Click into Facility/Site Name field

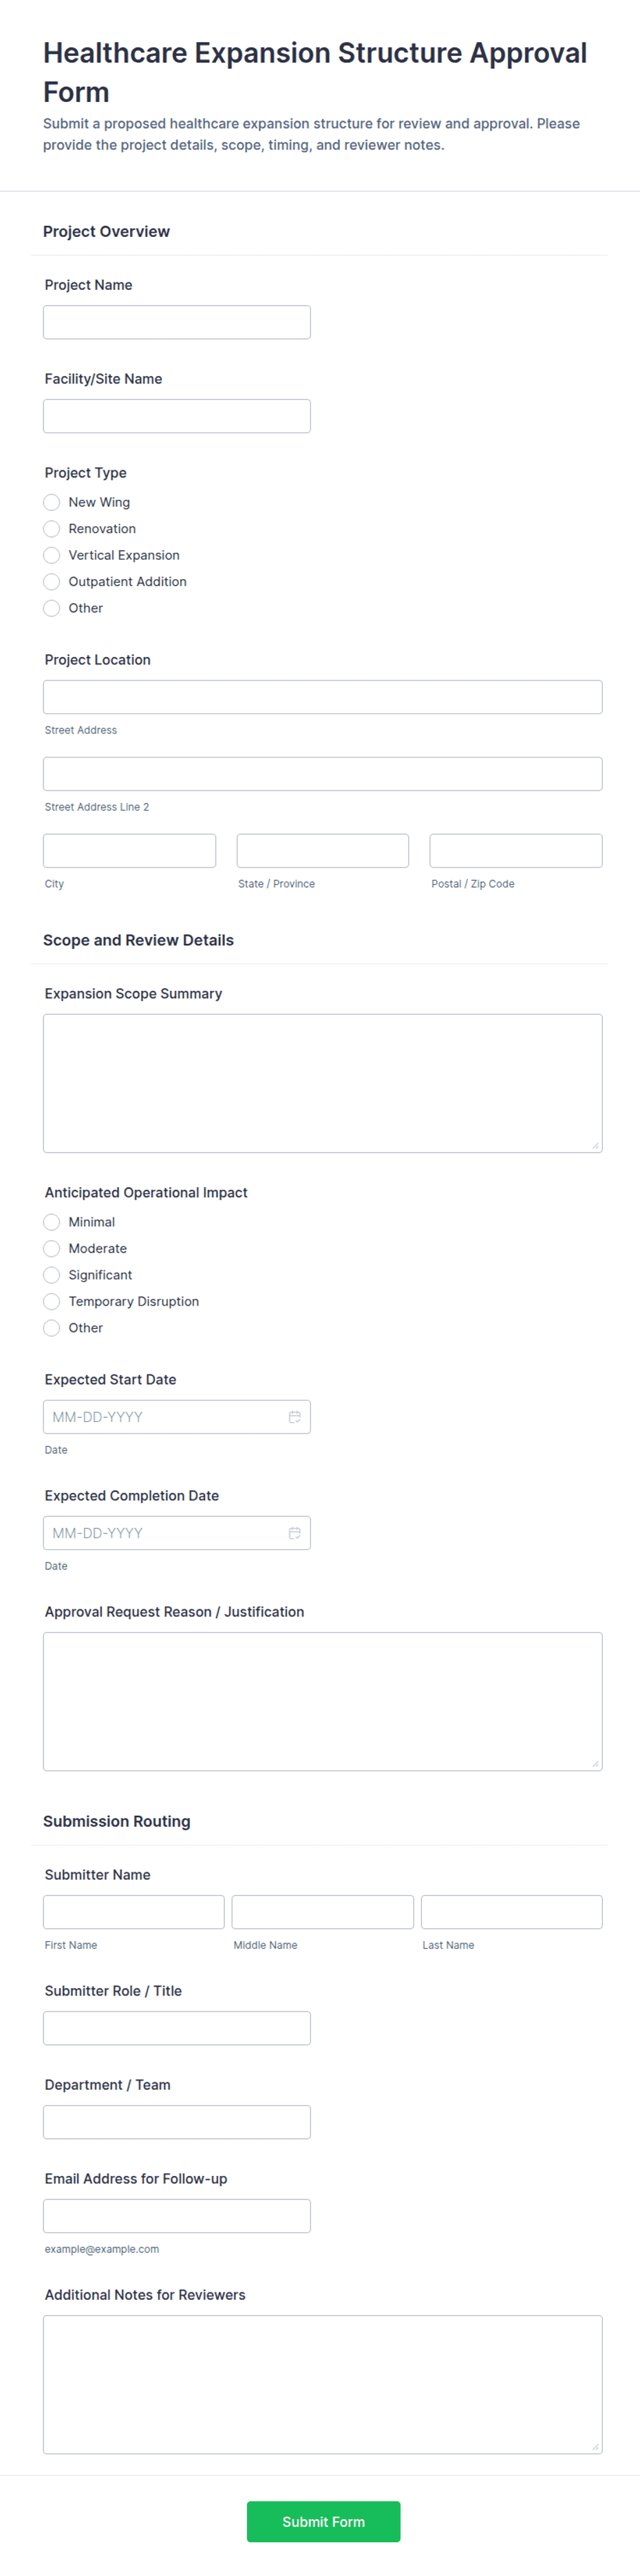tap(177, 416)
